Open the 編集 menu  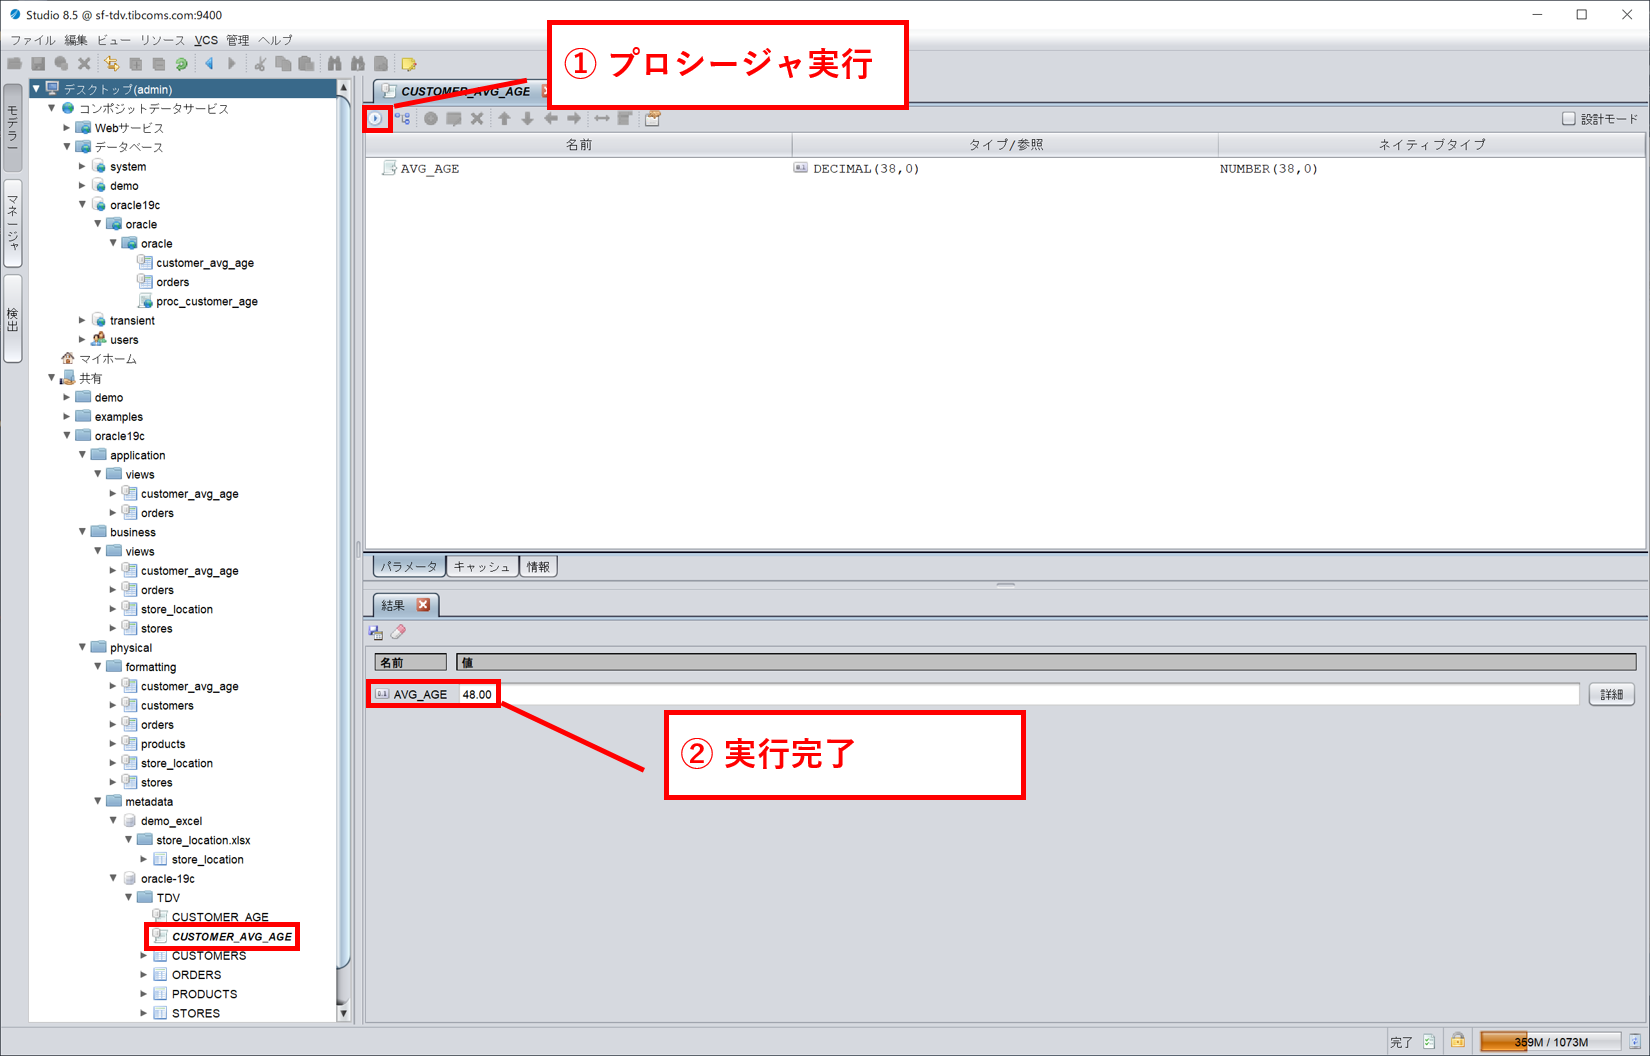(x=76, y=40)
